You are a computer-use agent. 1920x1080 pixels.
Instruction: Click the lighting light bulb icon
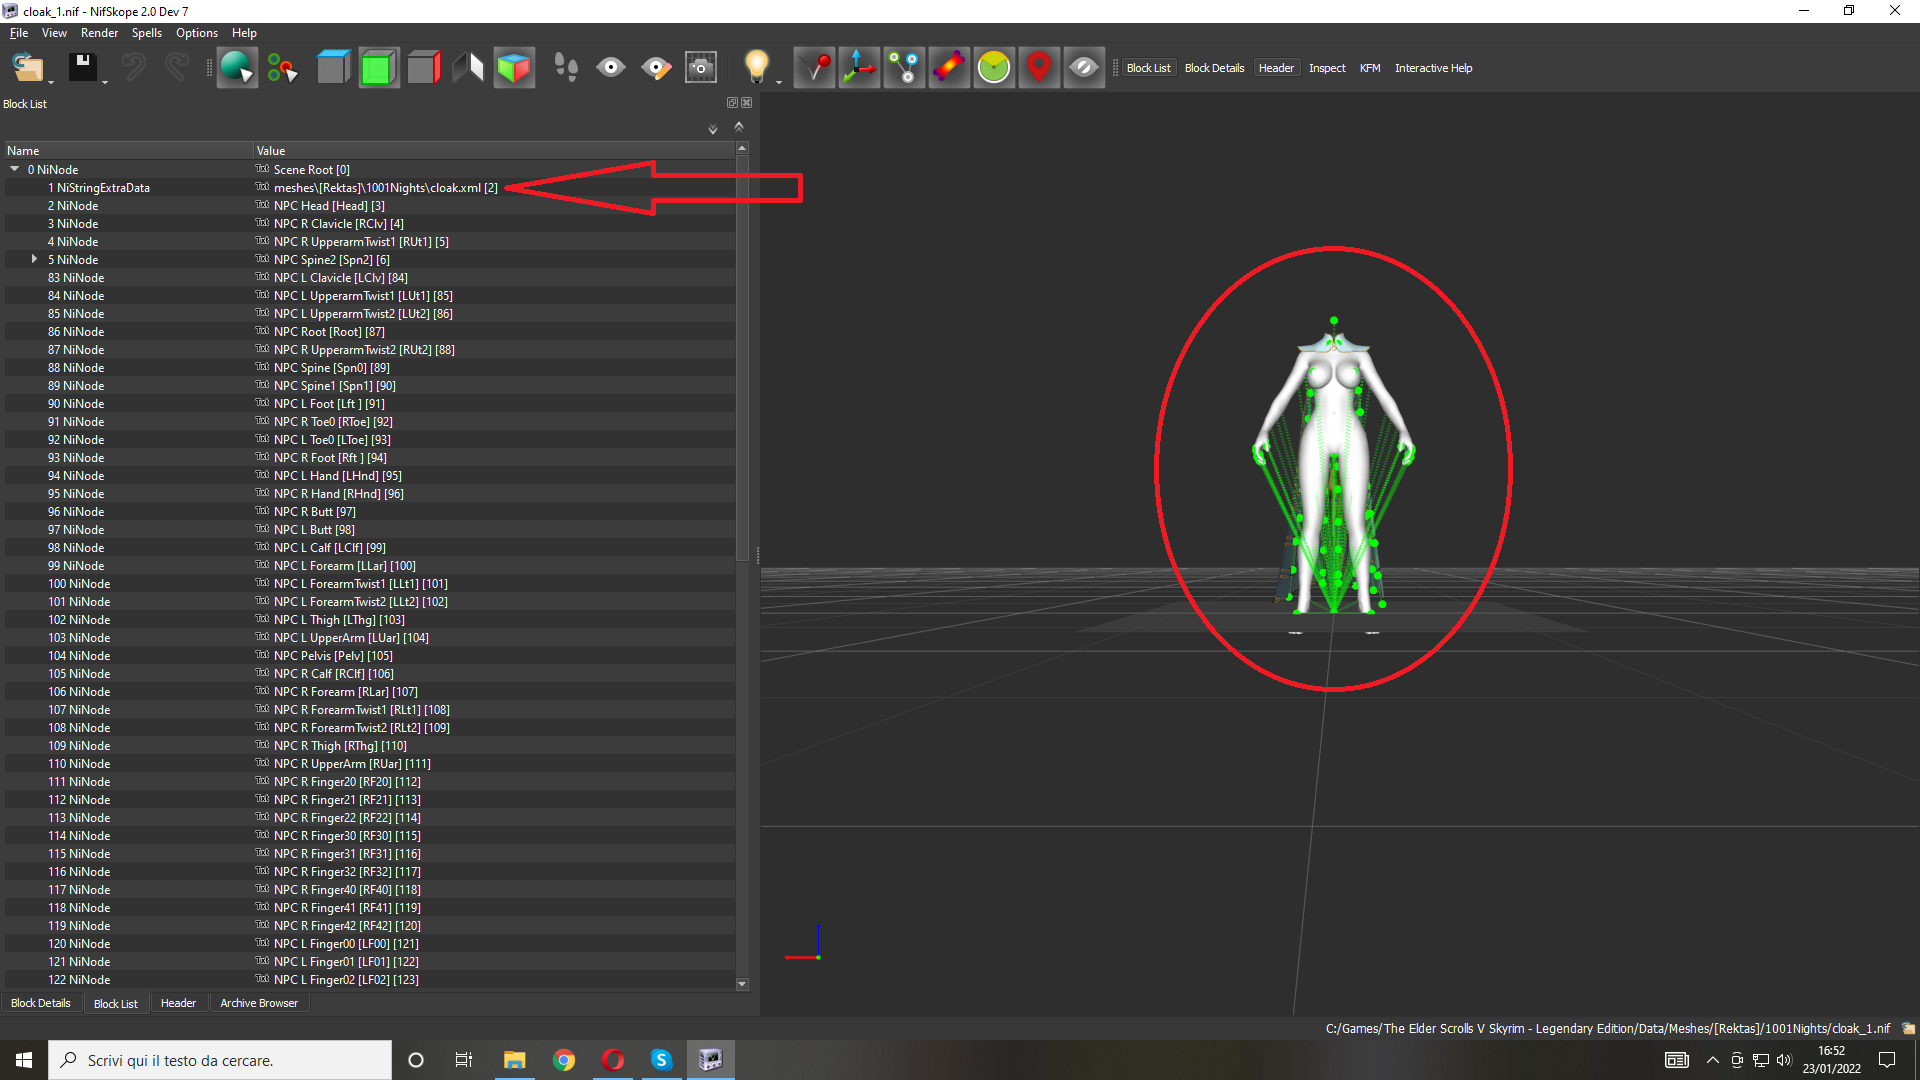point(756,67)
